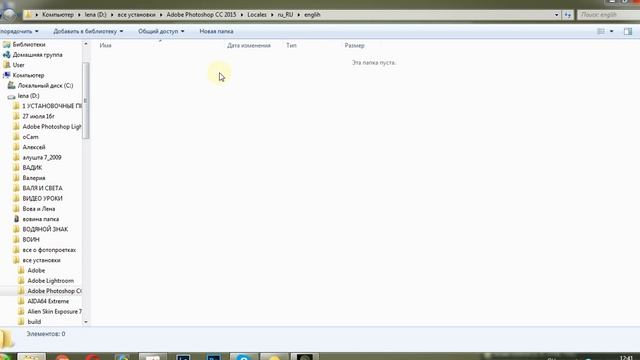Select Валерия folder in tree
This screenshot has width=640, height=360.
pos(34,178)
